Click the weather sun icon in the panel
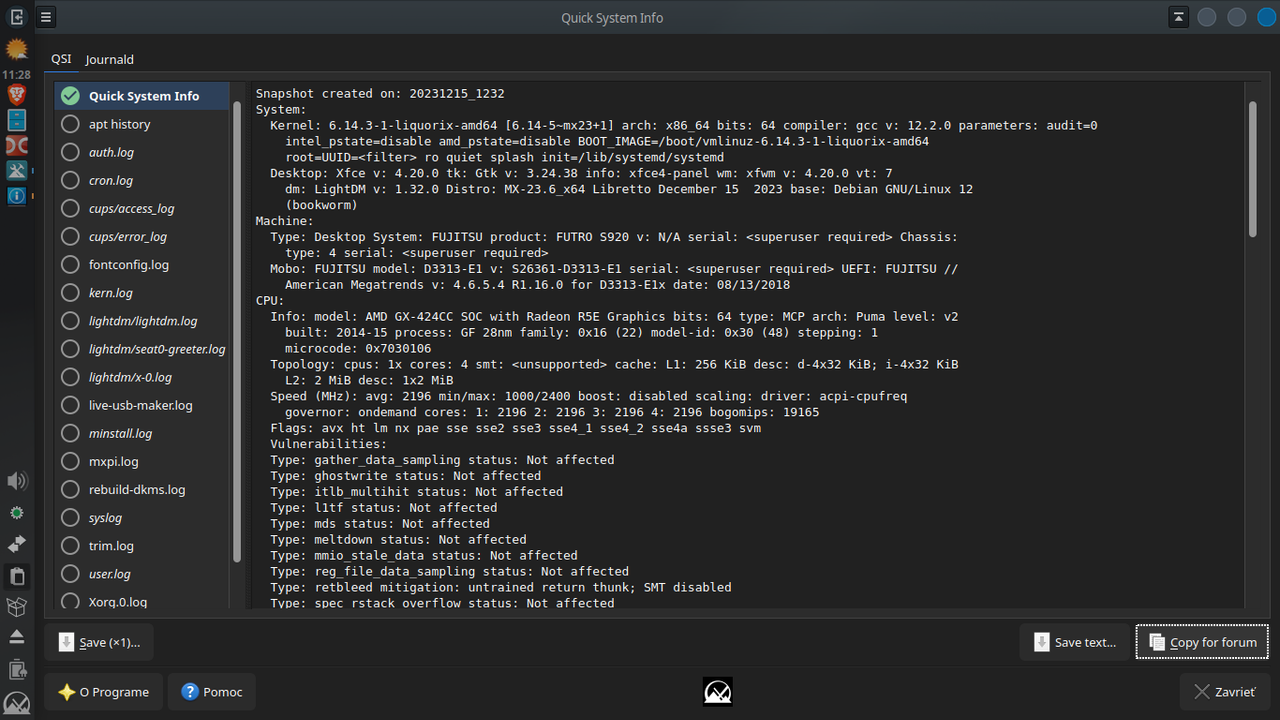This screenshot has height=720, width=1280. click(x=16, y=49)
